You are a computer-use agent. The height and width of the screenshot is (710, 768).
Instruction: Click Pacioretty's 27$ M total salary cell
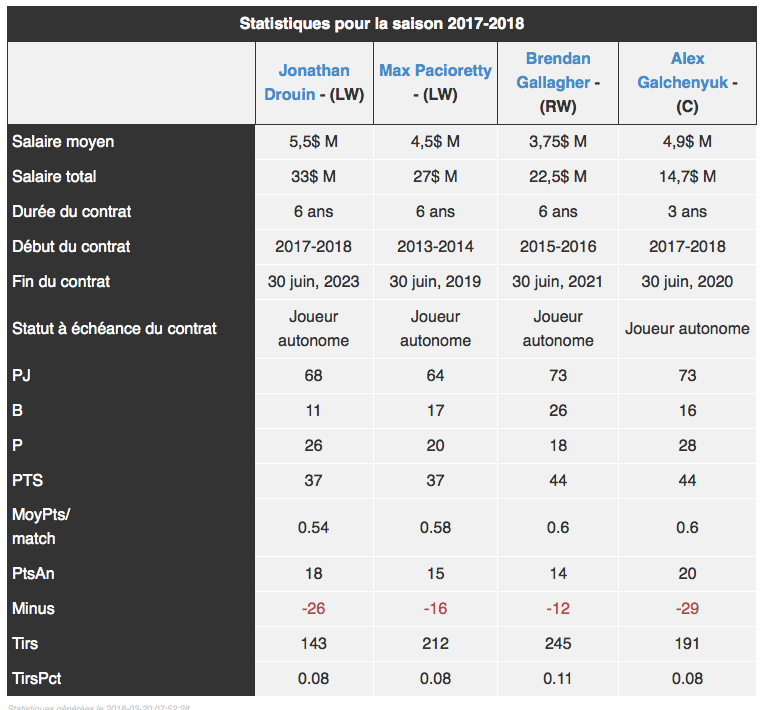(x=435, y=176)
